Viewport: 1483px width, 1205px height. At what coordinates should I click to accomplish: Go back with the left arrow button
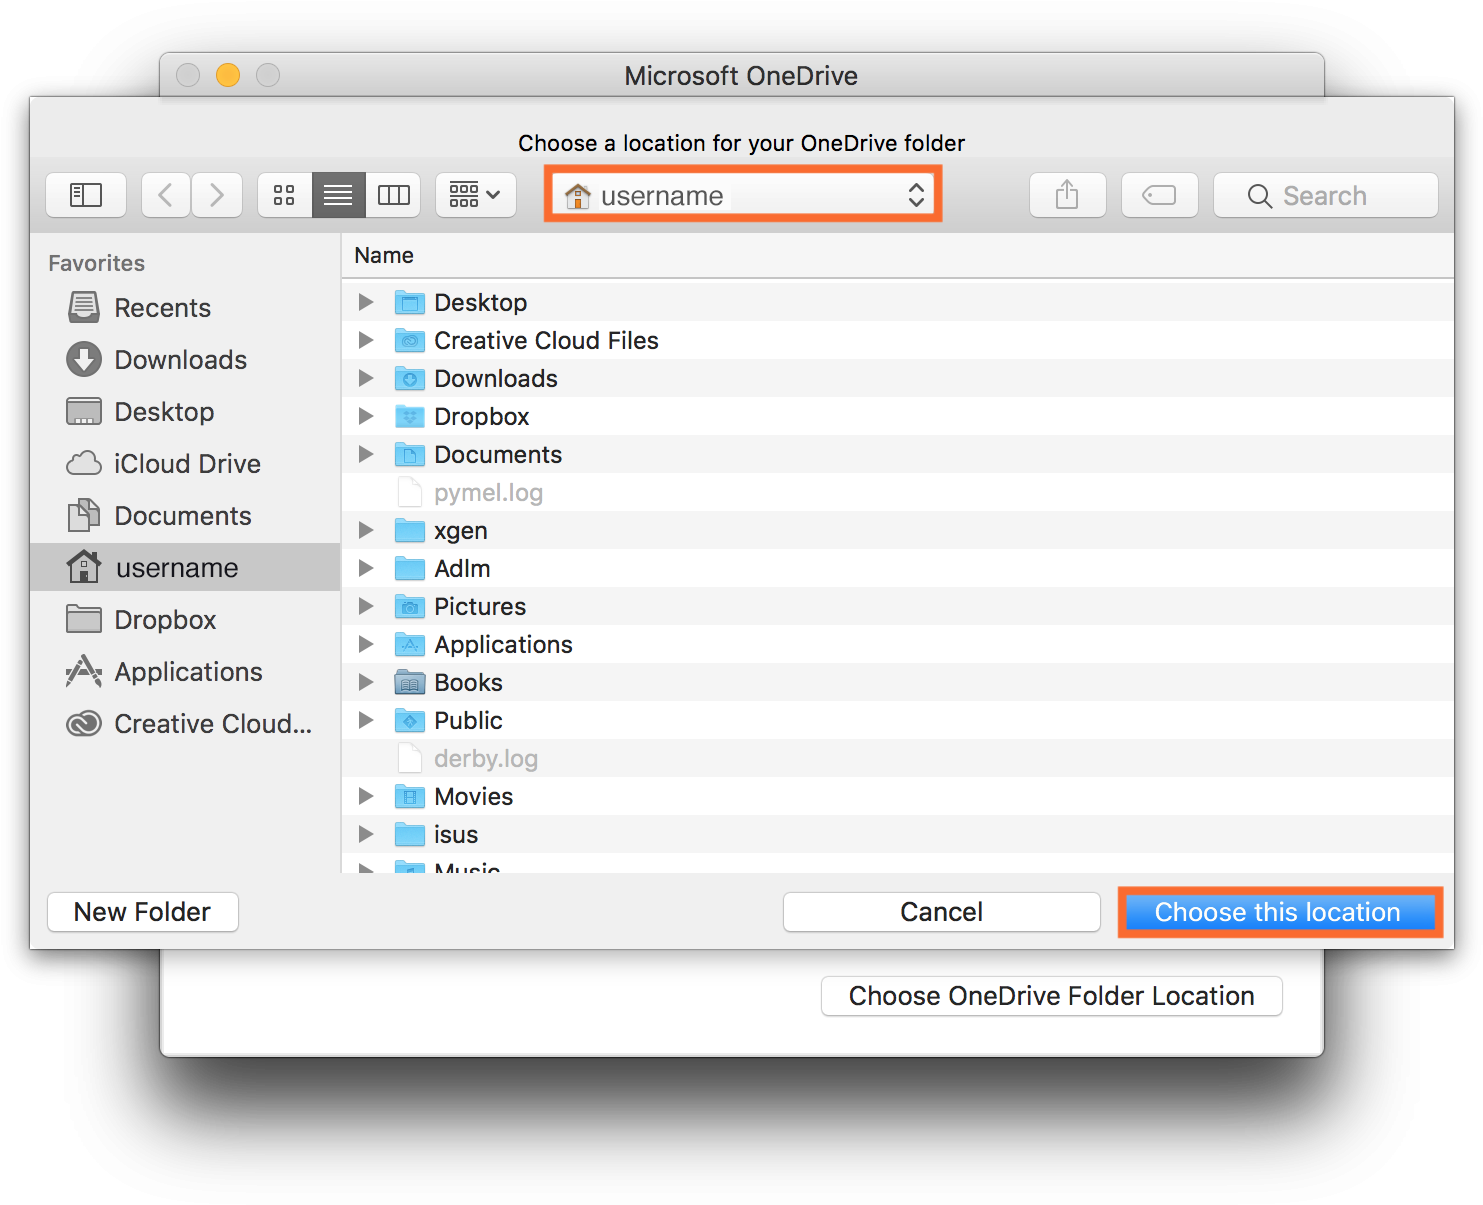point(166,195)
